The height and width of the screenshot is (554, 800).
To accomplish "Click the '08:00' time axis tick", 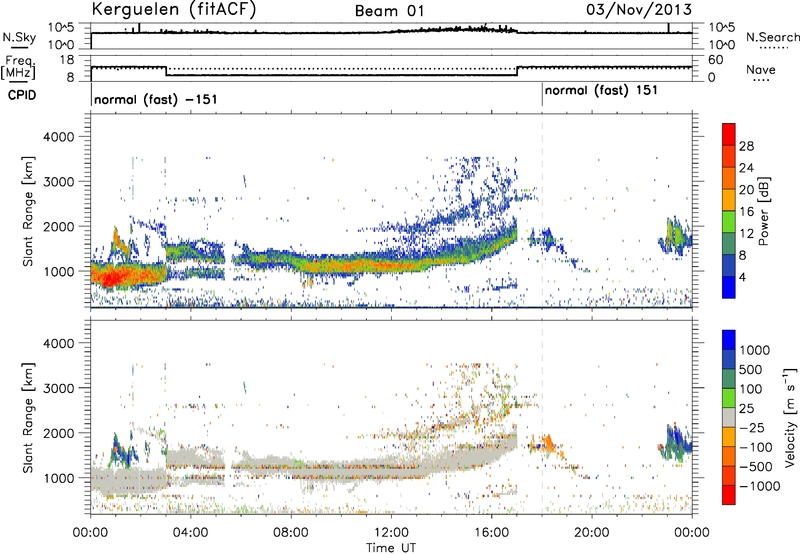I will [x=291, y=533].
